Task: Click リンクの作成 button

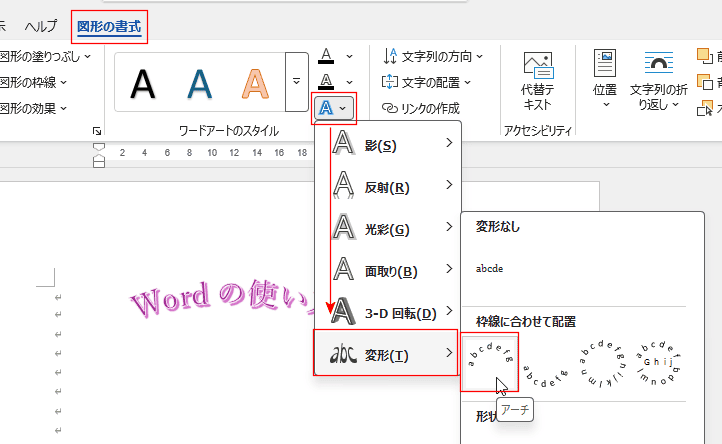Action: pos(422,108)
